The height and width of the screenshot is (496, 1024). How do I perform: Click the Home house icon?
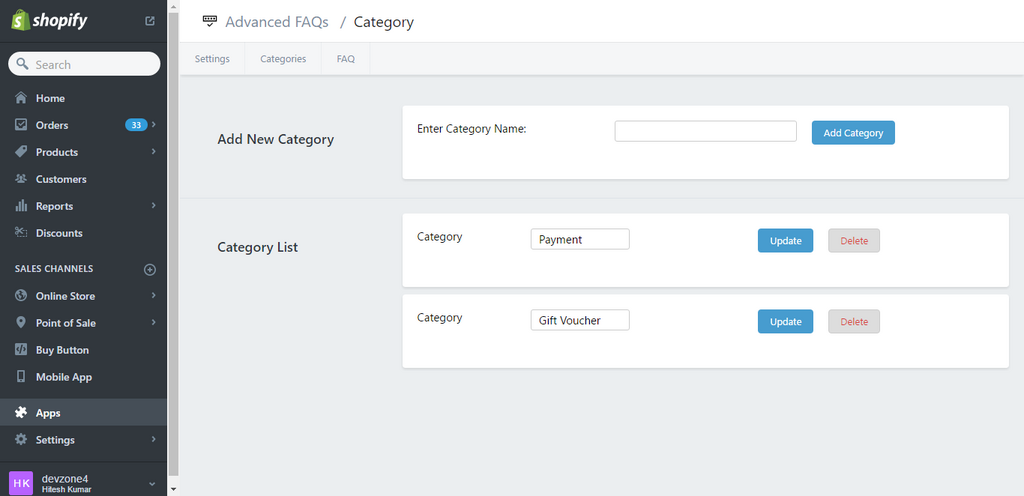(x=22, y=98)
